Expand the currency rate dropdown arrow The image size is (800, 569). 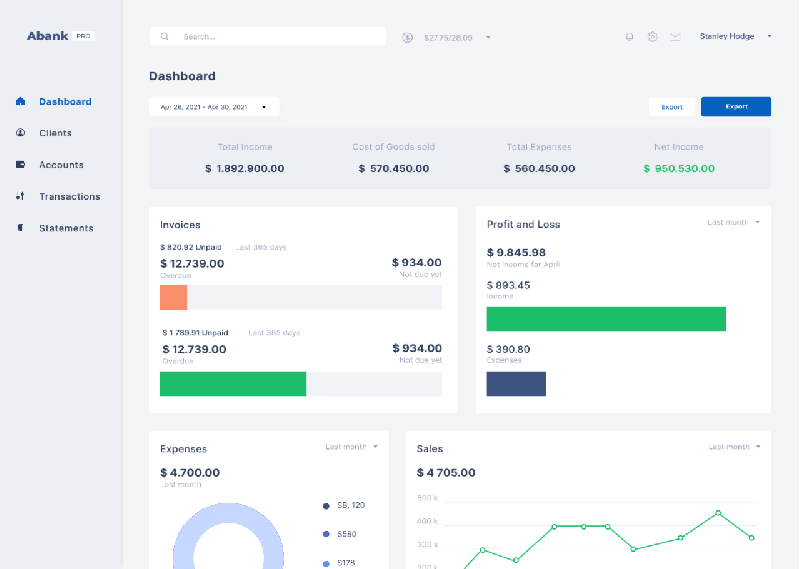pos(488,37)
